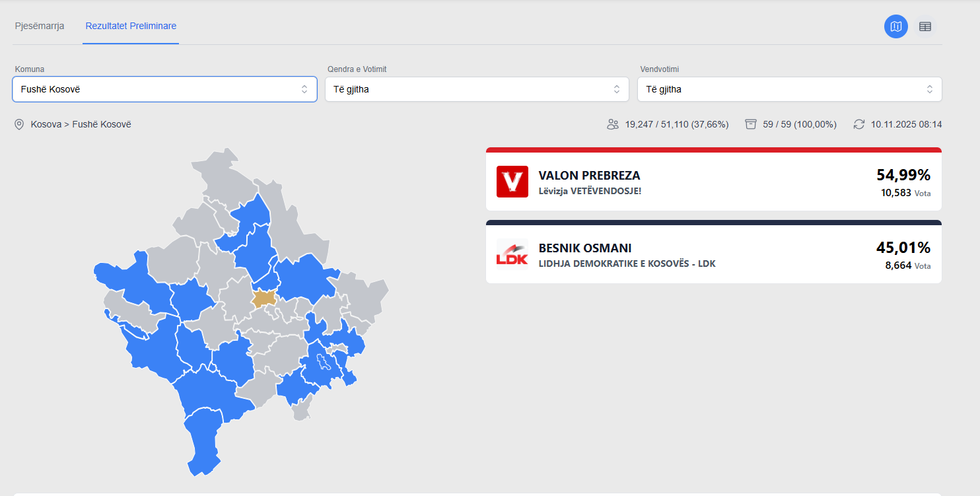Viewport: 980px width, 496px height.
Task: Click the red bar above Valon Prebreza
Action: (713, 150)
